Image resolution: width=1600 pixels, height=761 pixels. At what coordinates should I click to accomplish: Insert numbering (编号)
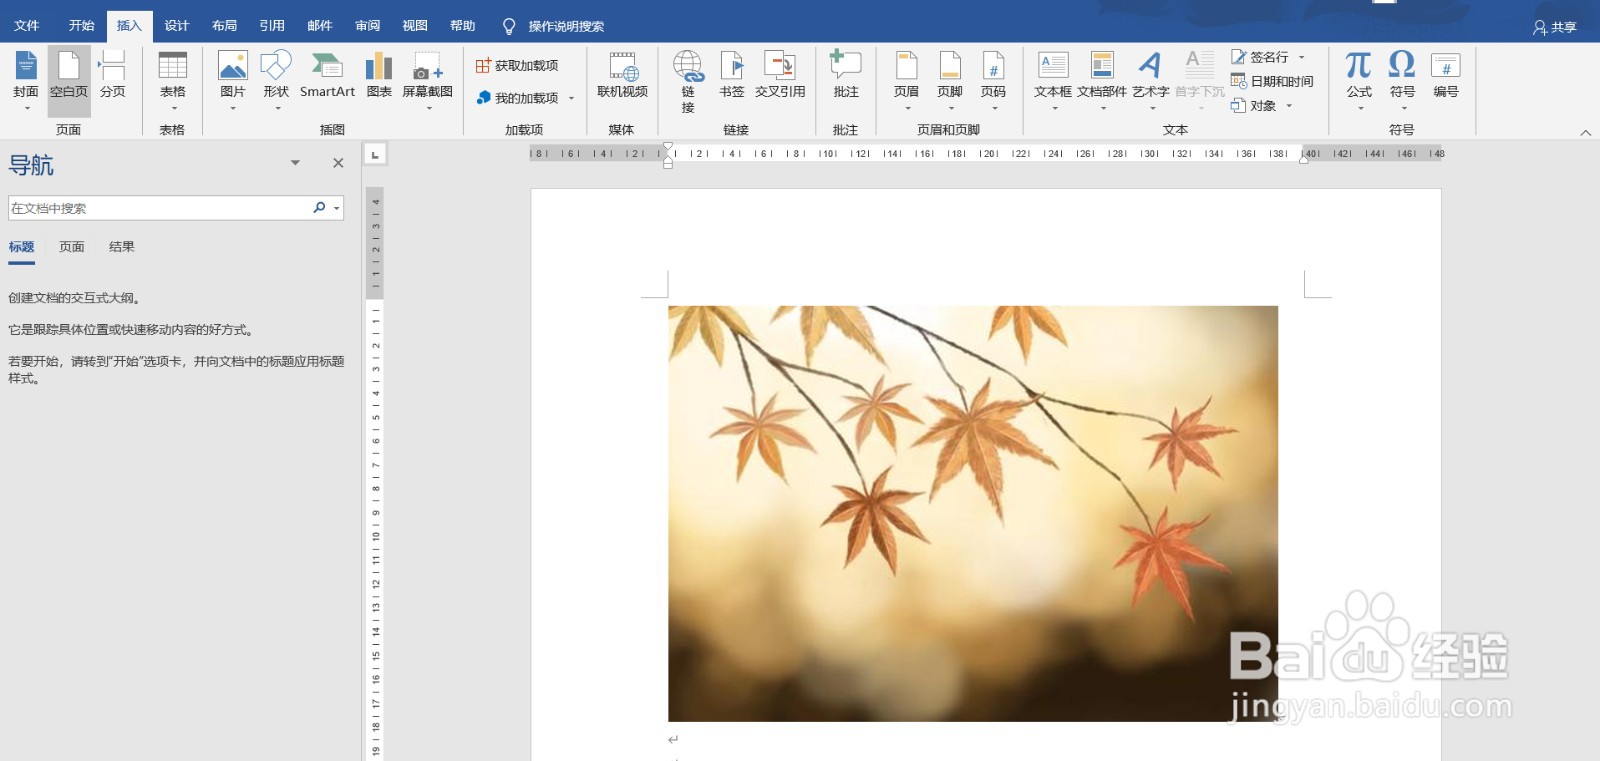(1446, 75)
